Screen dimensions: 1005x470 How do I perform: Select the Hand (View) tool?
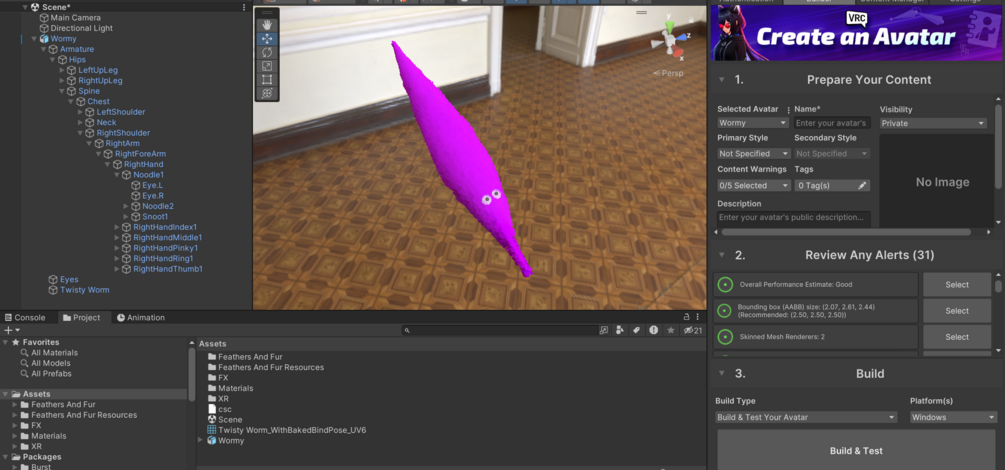[267, 25]
